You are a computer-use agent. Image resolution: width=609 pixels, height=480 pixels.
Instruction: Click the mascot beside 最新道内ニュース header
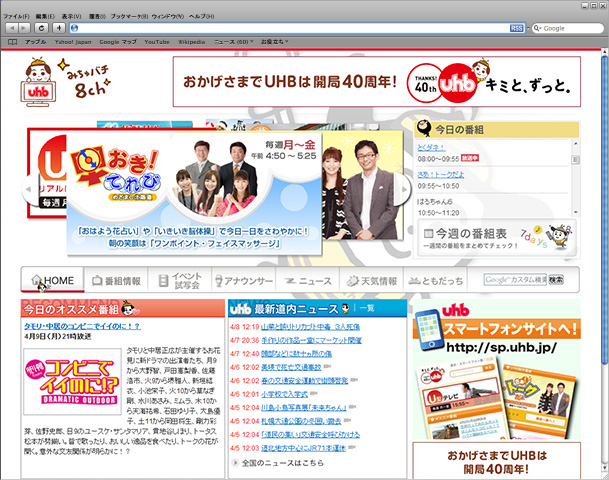click(x=345, y=309)
